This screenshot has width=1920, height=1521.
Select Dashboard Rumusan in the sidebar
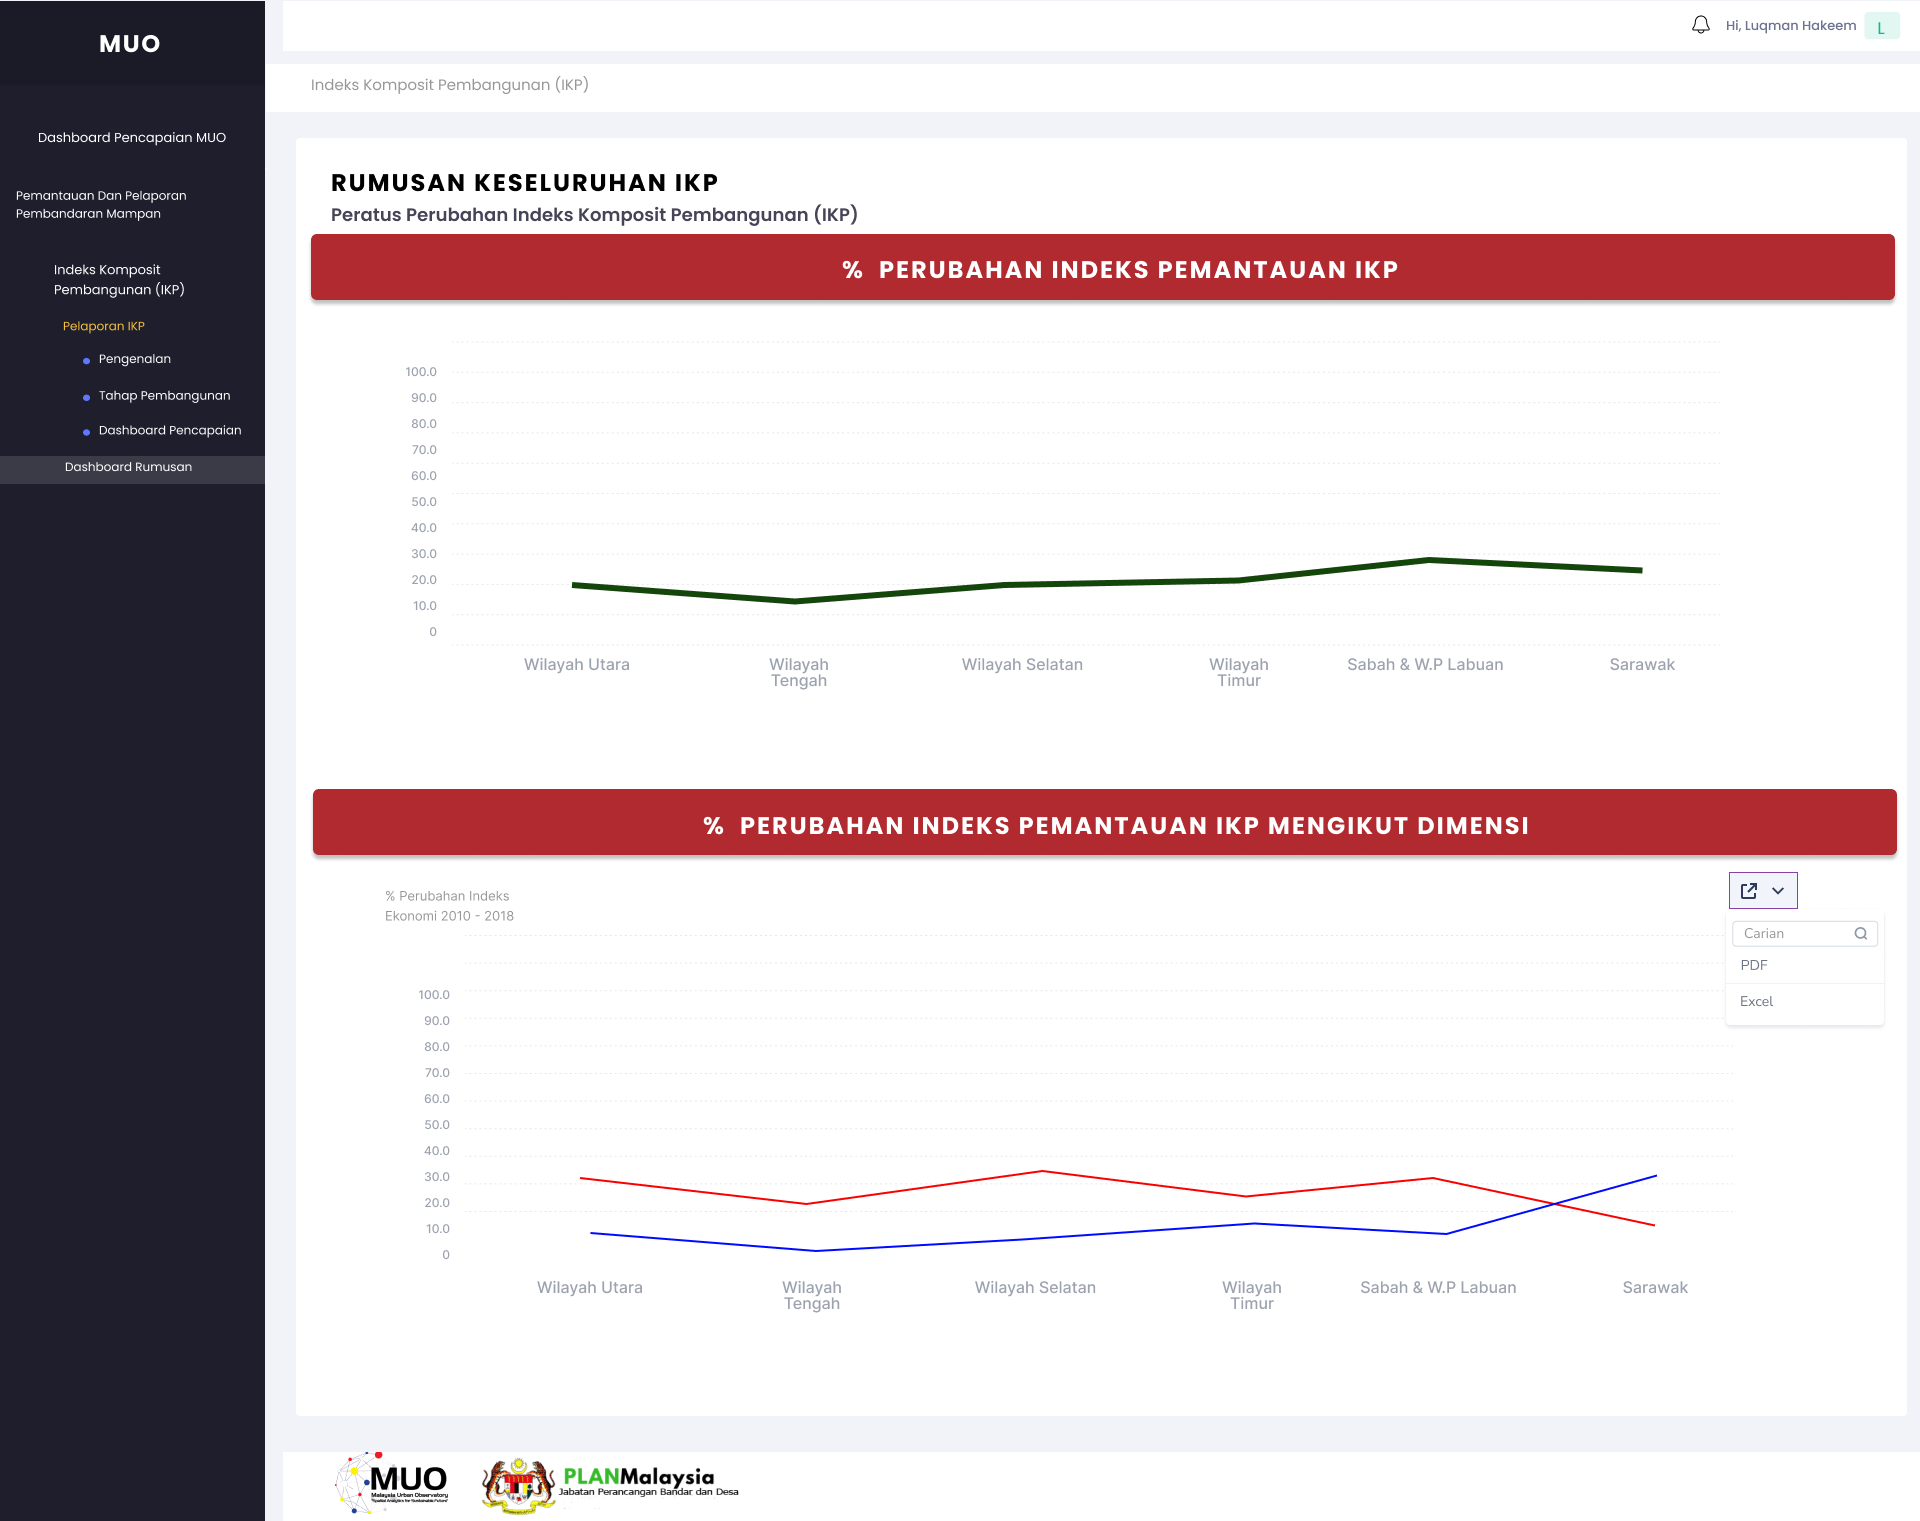pos(128,468)
